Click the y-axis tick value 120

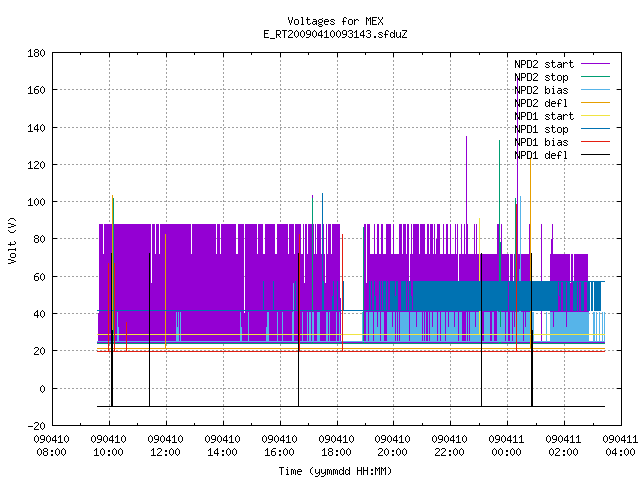pos(36,164)
